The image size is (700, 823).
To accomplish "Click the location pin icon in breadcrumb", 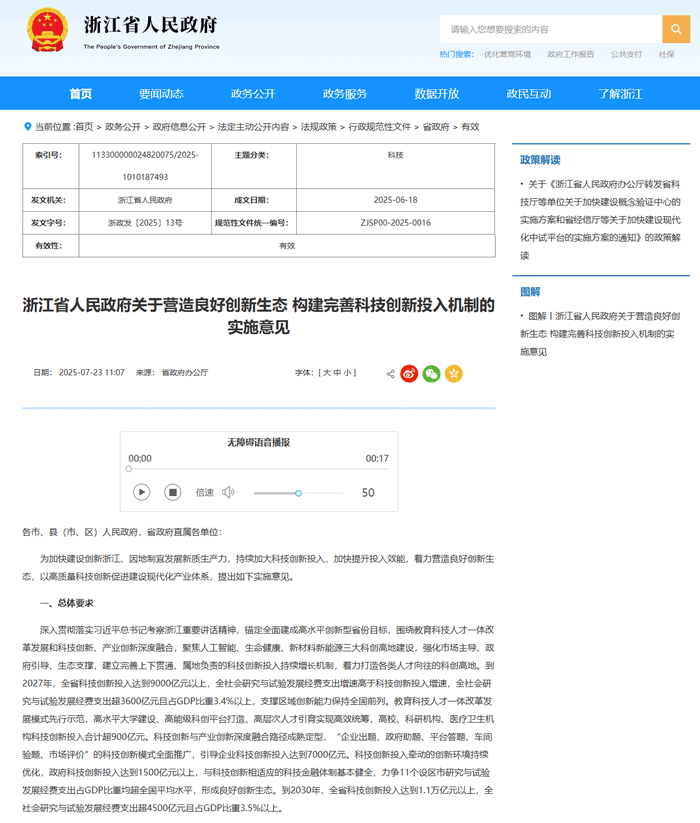I will coord(27,127).
